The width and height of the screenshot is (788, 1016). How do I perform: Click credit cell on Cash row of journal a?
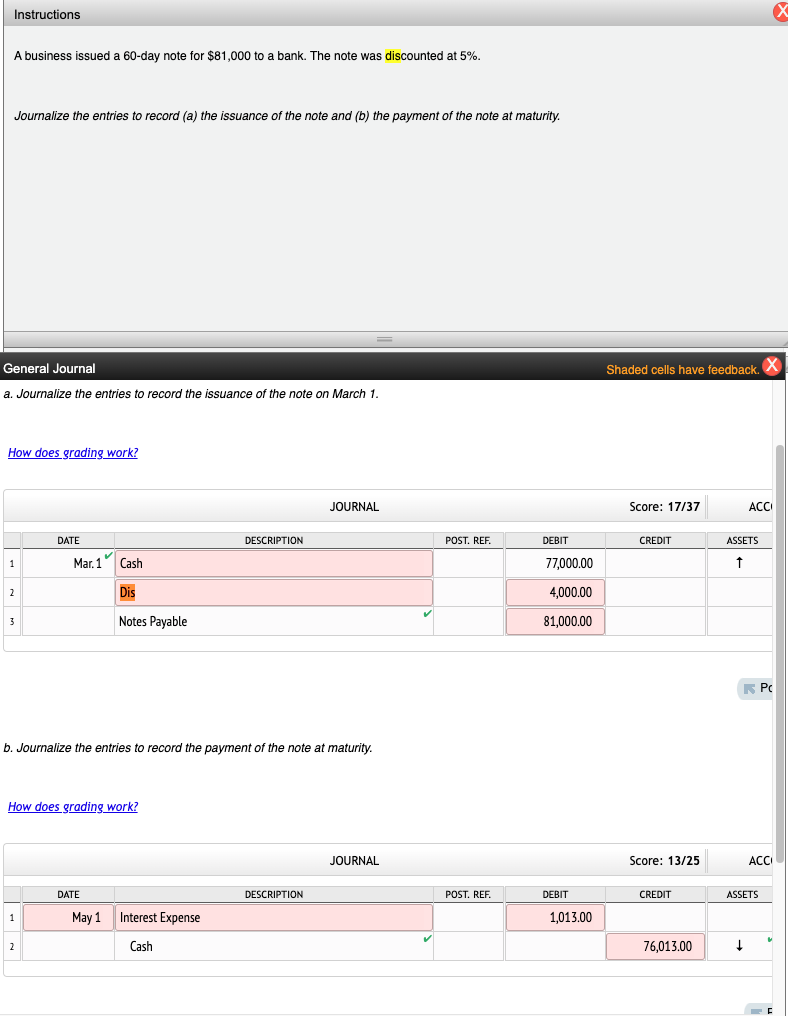(x=655, y=563)
